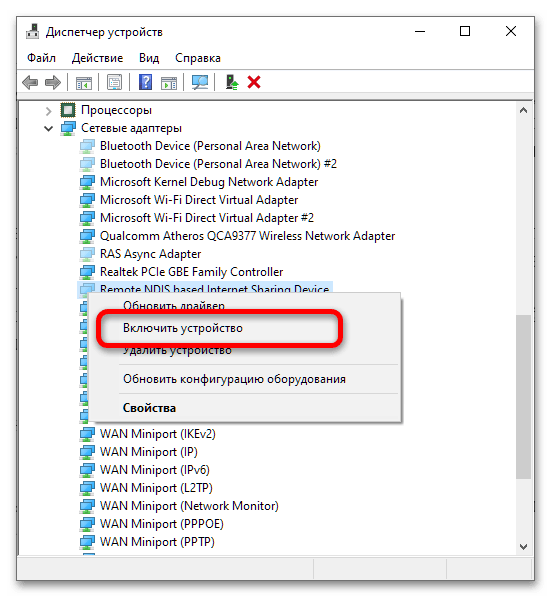The image size is (551, 597).
Task: Select WAN Miniport (PPPOE) device
Action: (x=162, y=524)
